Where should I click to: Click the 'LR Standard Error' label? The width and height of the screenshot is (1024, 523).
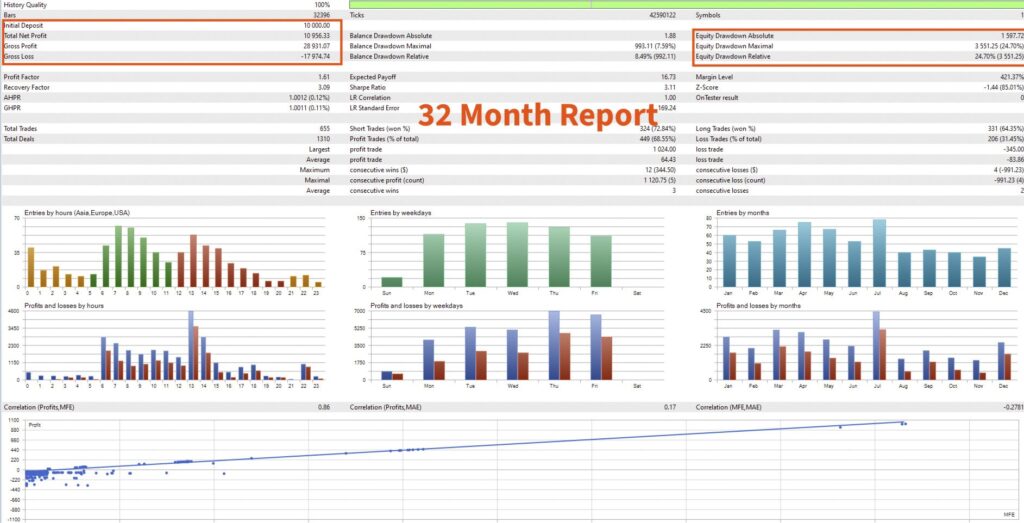point(374,108)
